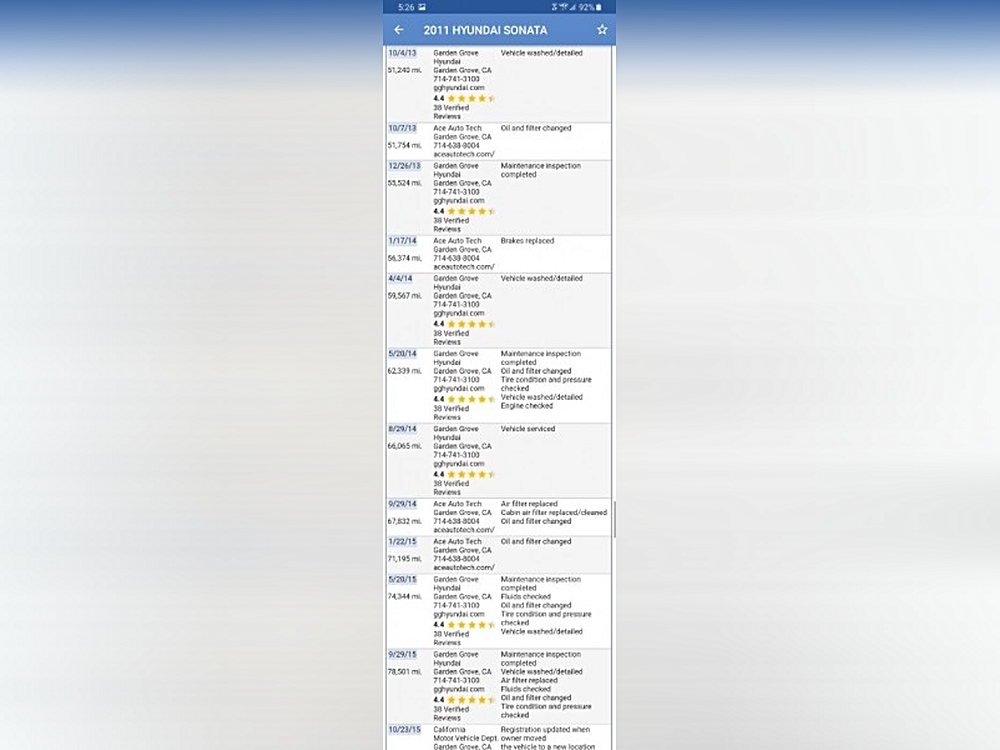Tap the back arrow in header

tap(399, 30)
